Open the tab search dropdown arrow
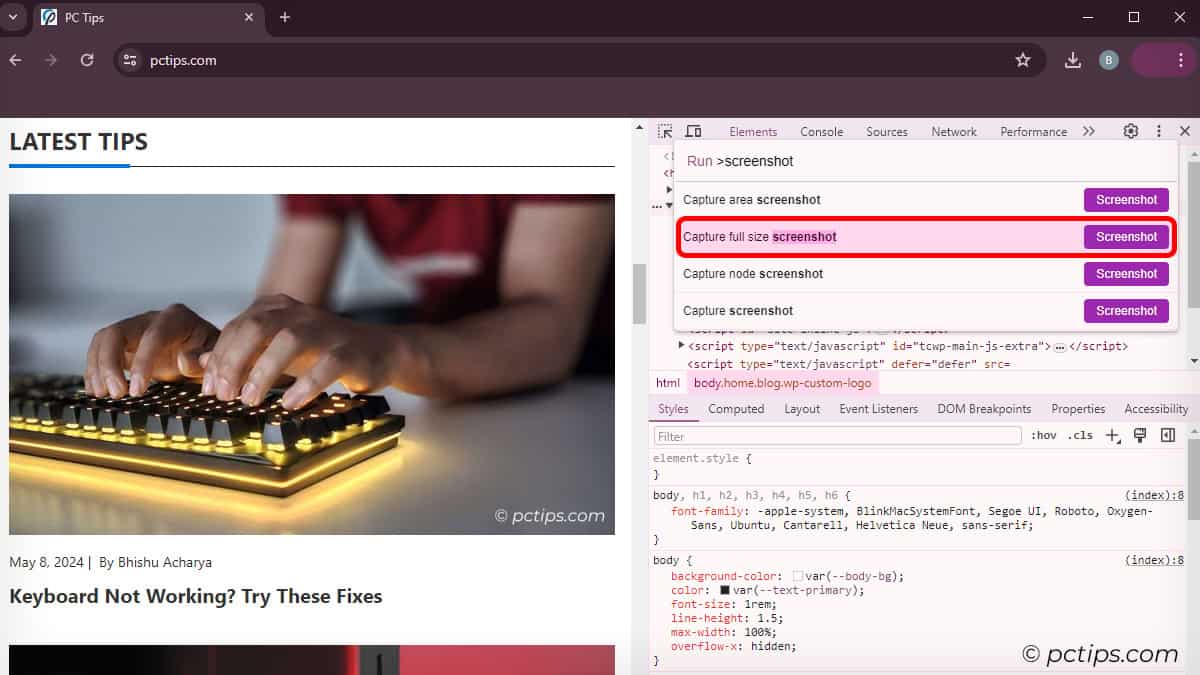 click(13, 17)
